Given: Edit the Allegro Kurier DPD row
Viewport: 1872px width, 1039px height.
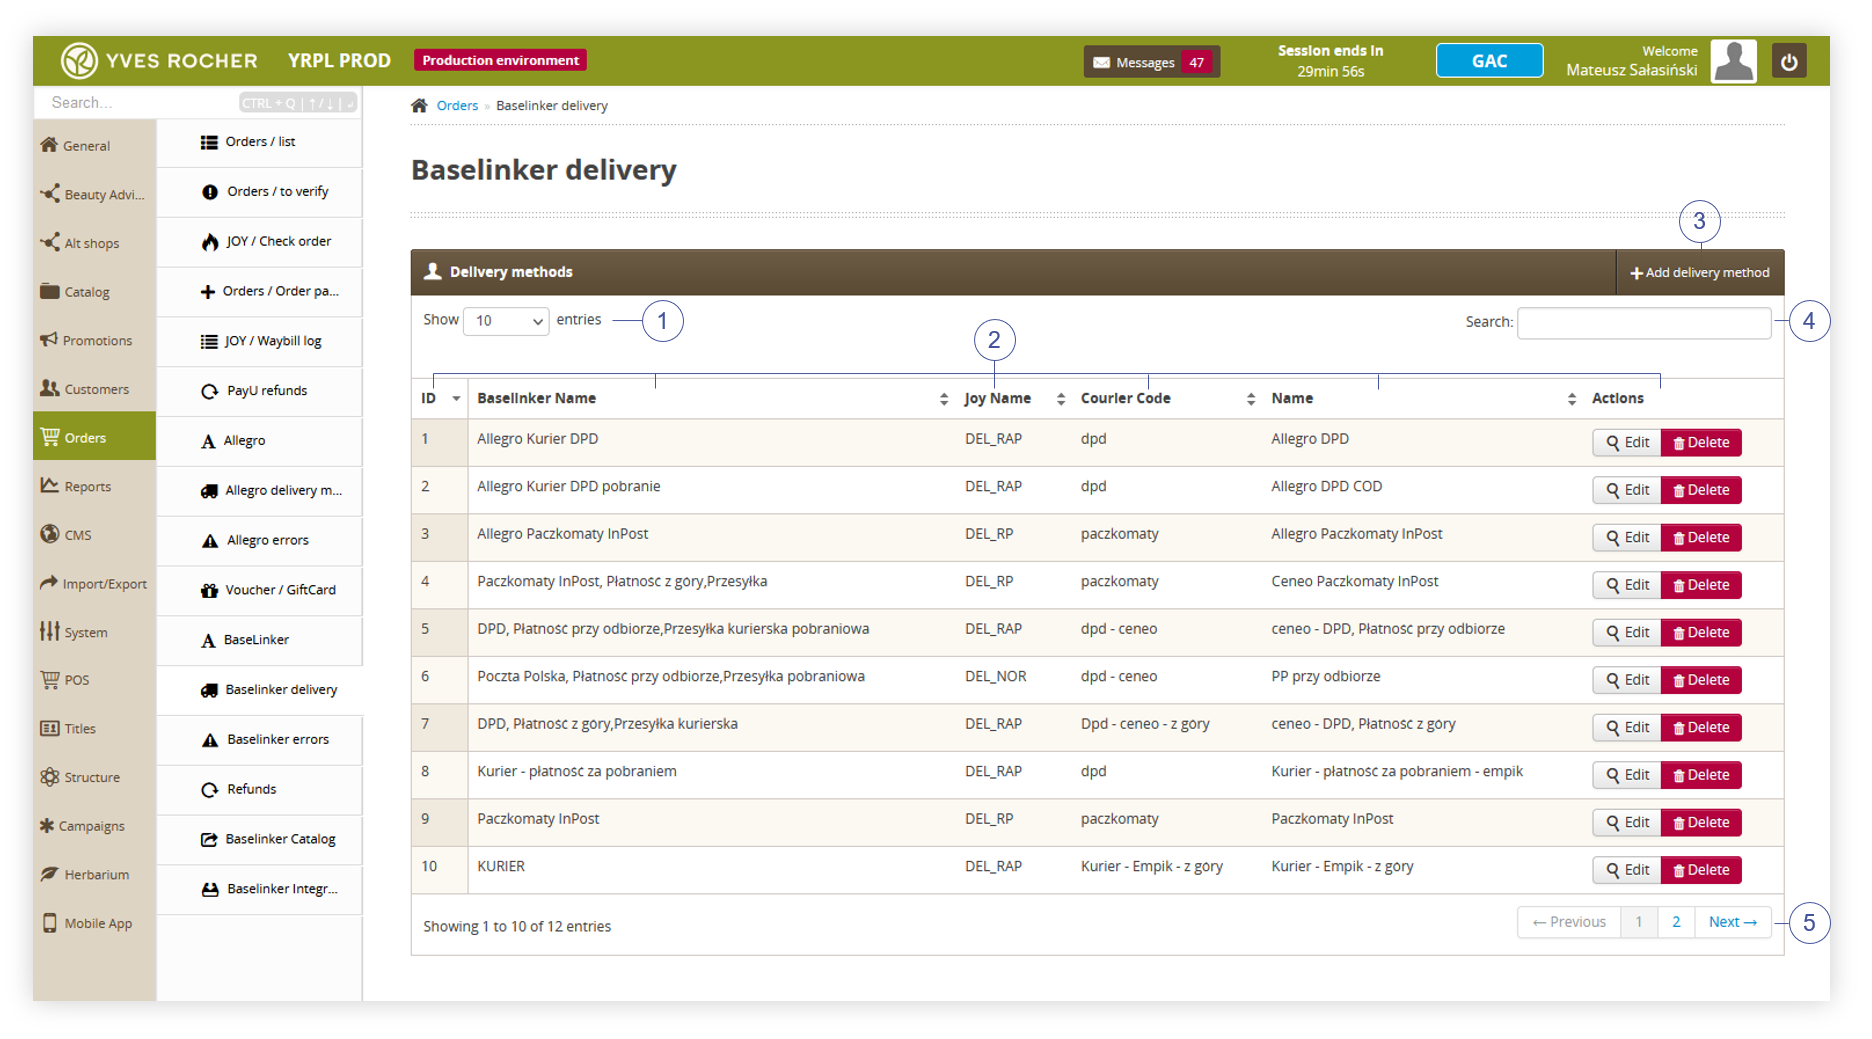Looking at the screenshot, I should point(1627,442).
